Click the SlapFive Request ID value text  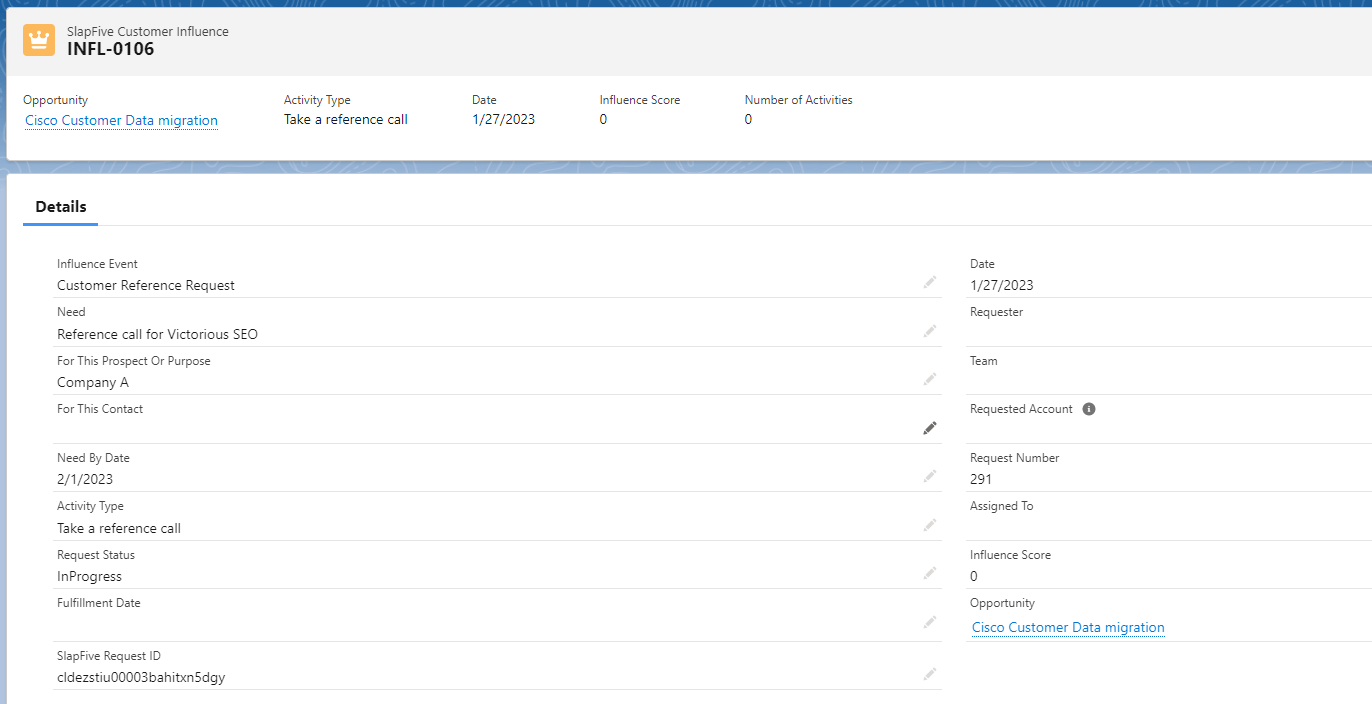pyautogui.click(x=141, y=677)
